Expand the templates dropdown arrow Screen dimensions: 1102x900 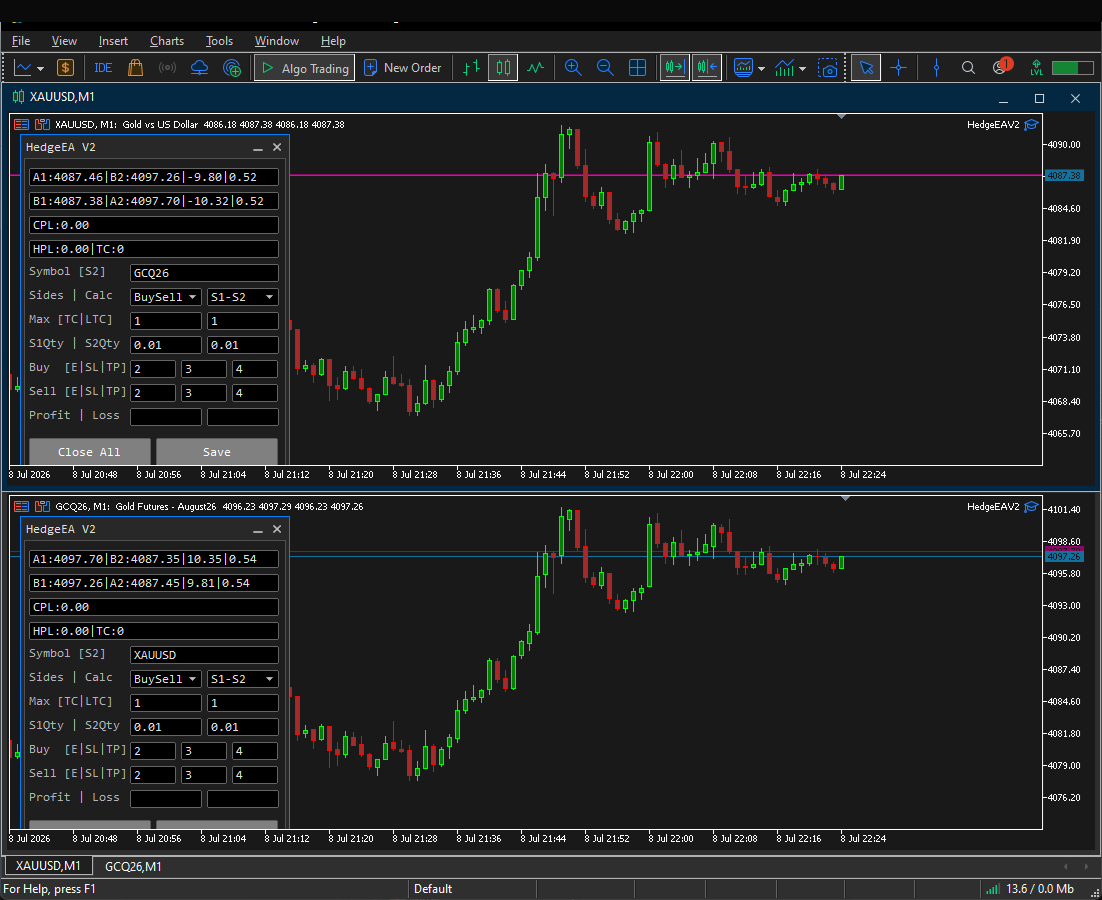coord(802,69)
